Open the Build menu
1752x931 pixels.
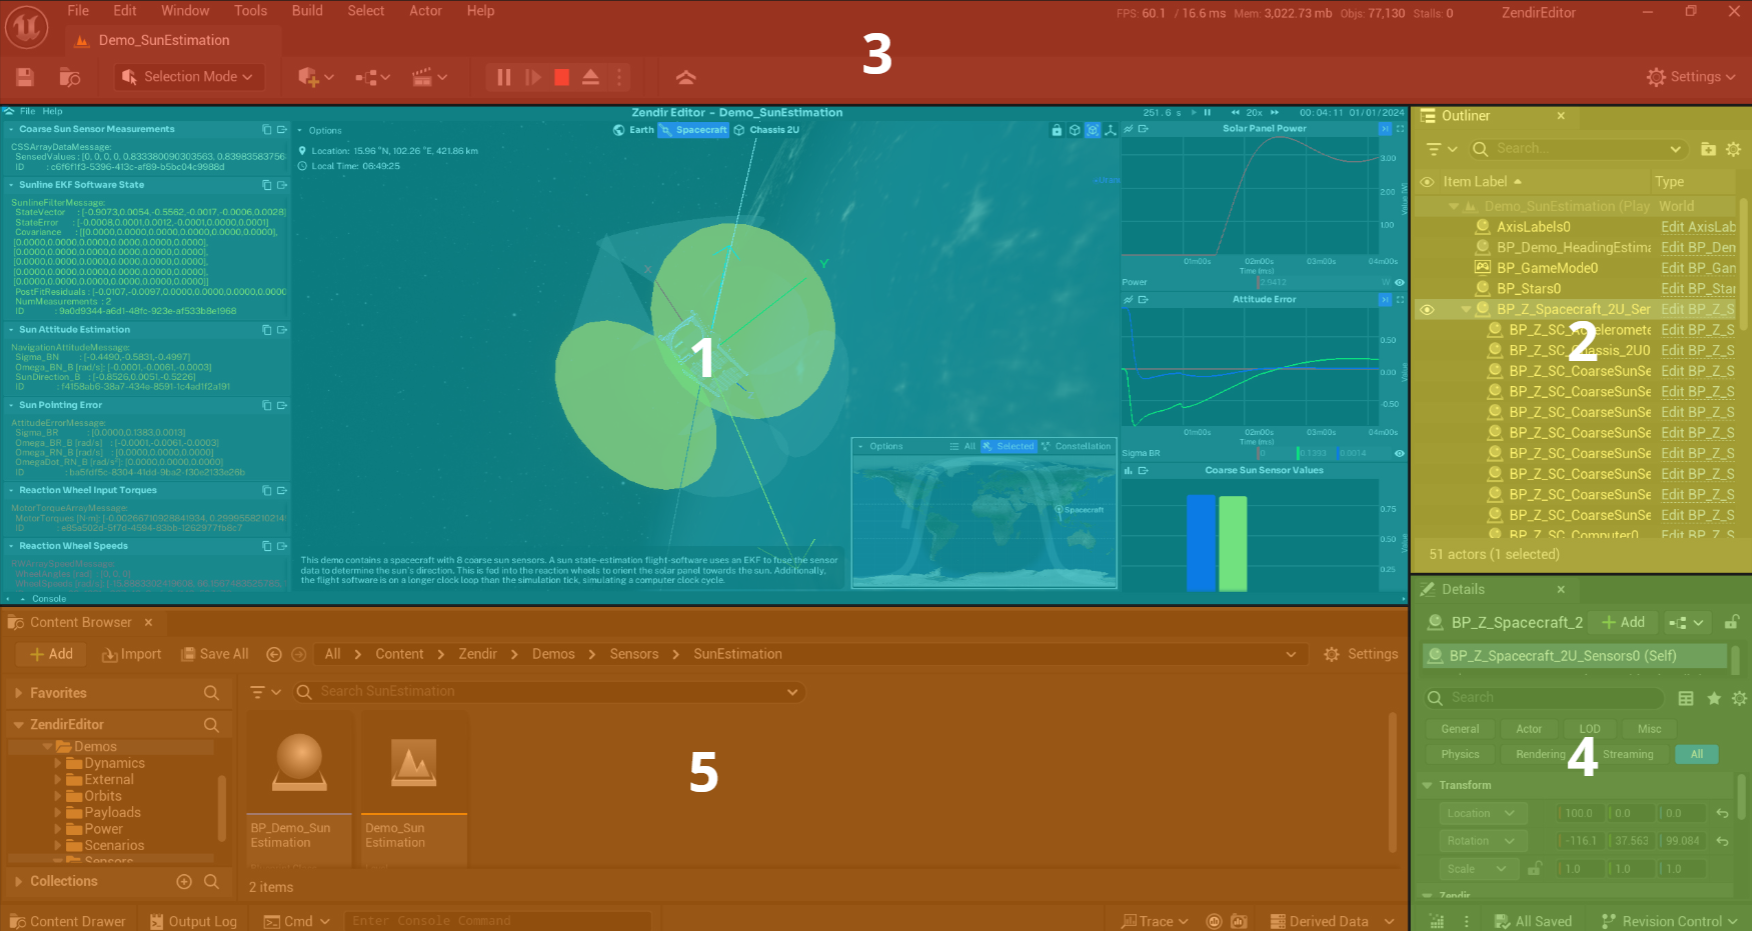[307, 11]
